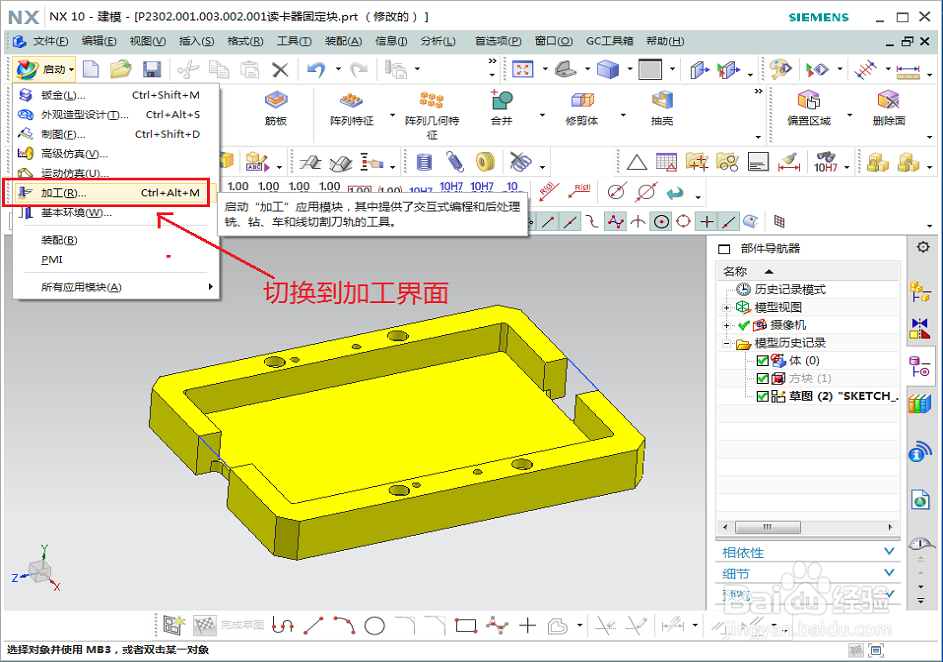Screen dimensions: 943x662
Task: Click the gear settings icon in navigator
Action: (x=923, y=247)
